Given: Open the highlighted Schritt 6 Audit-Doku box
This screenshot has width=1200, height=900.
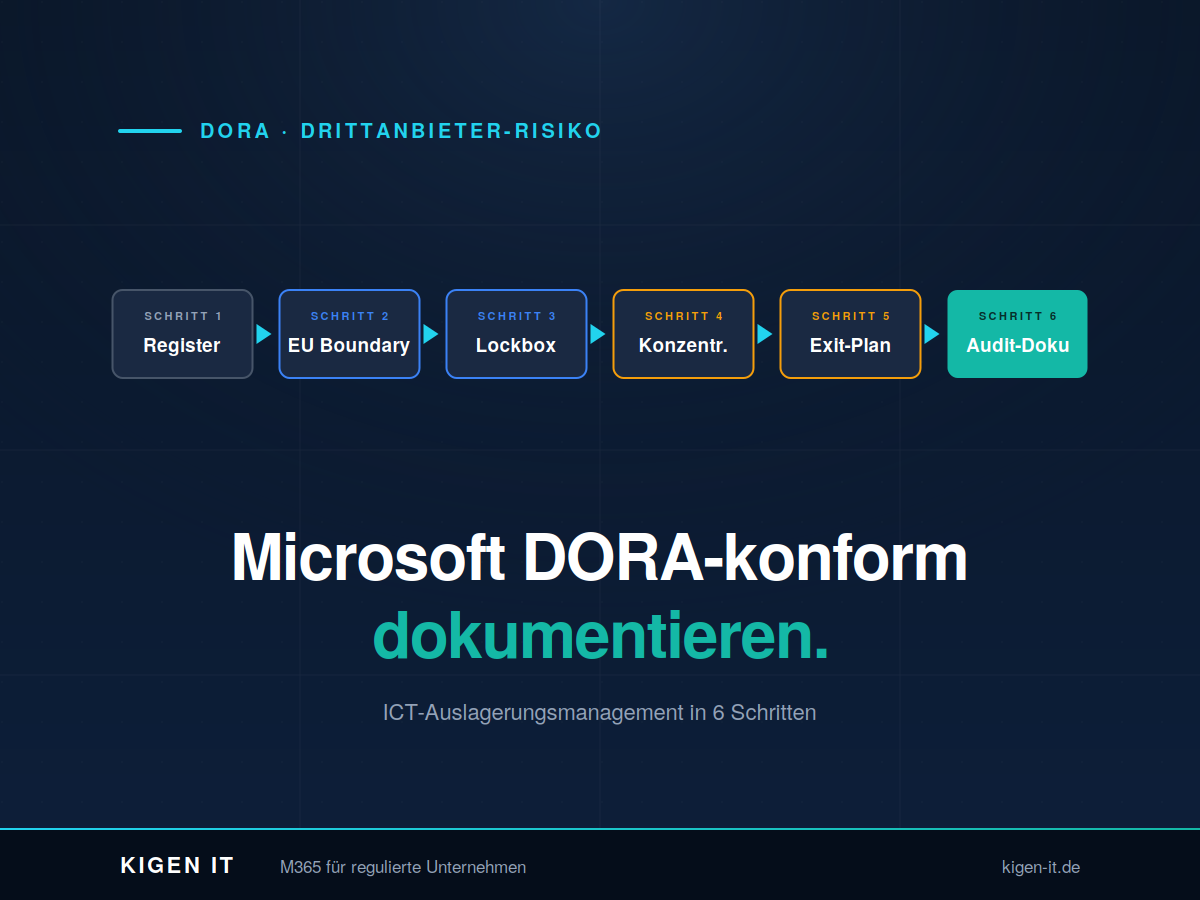Looking at the screenshot, I should coord(1017,334).
